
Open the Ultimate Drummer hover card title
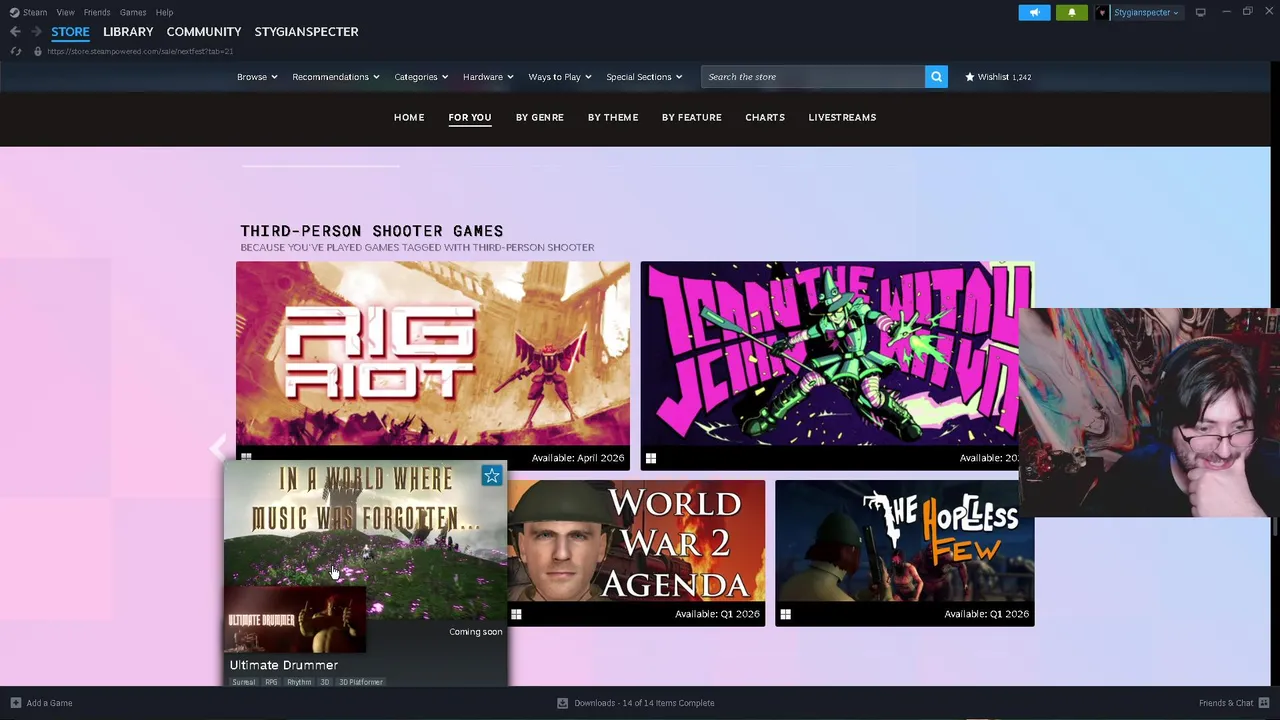pos(284,665)
